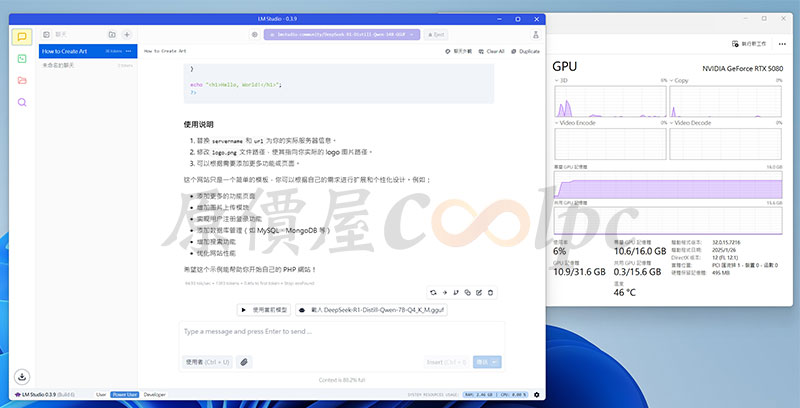
Task: Expand the send button dropdown arrow
Action: click(496, 362)
